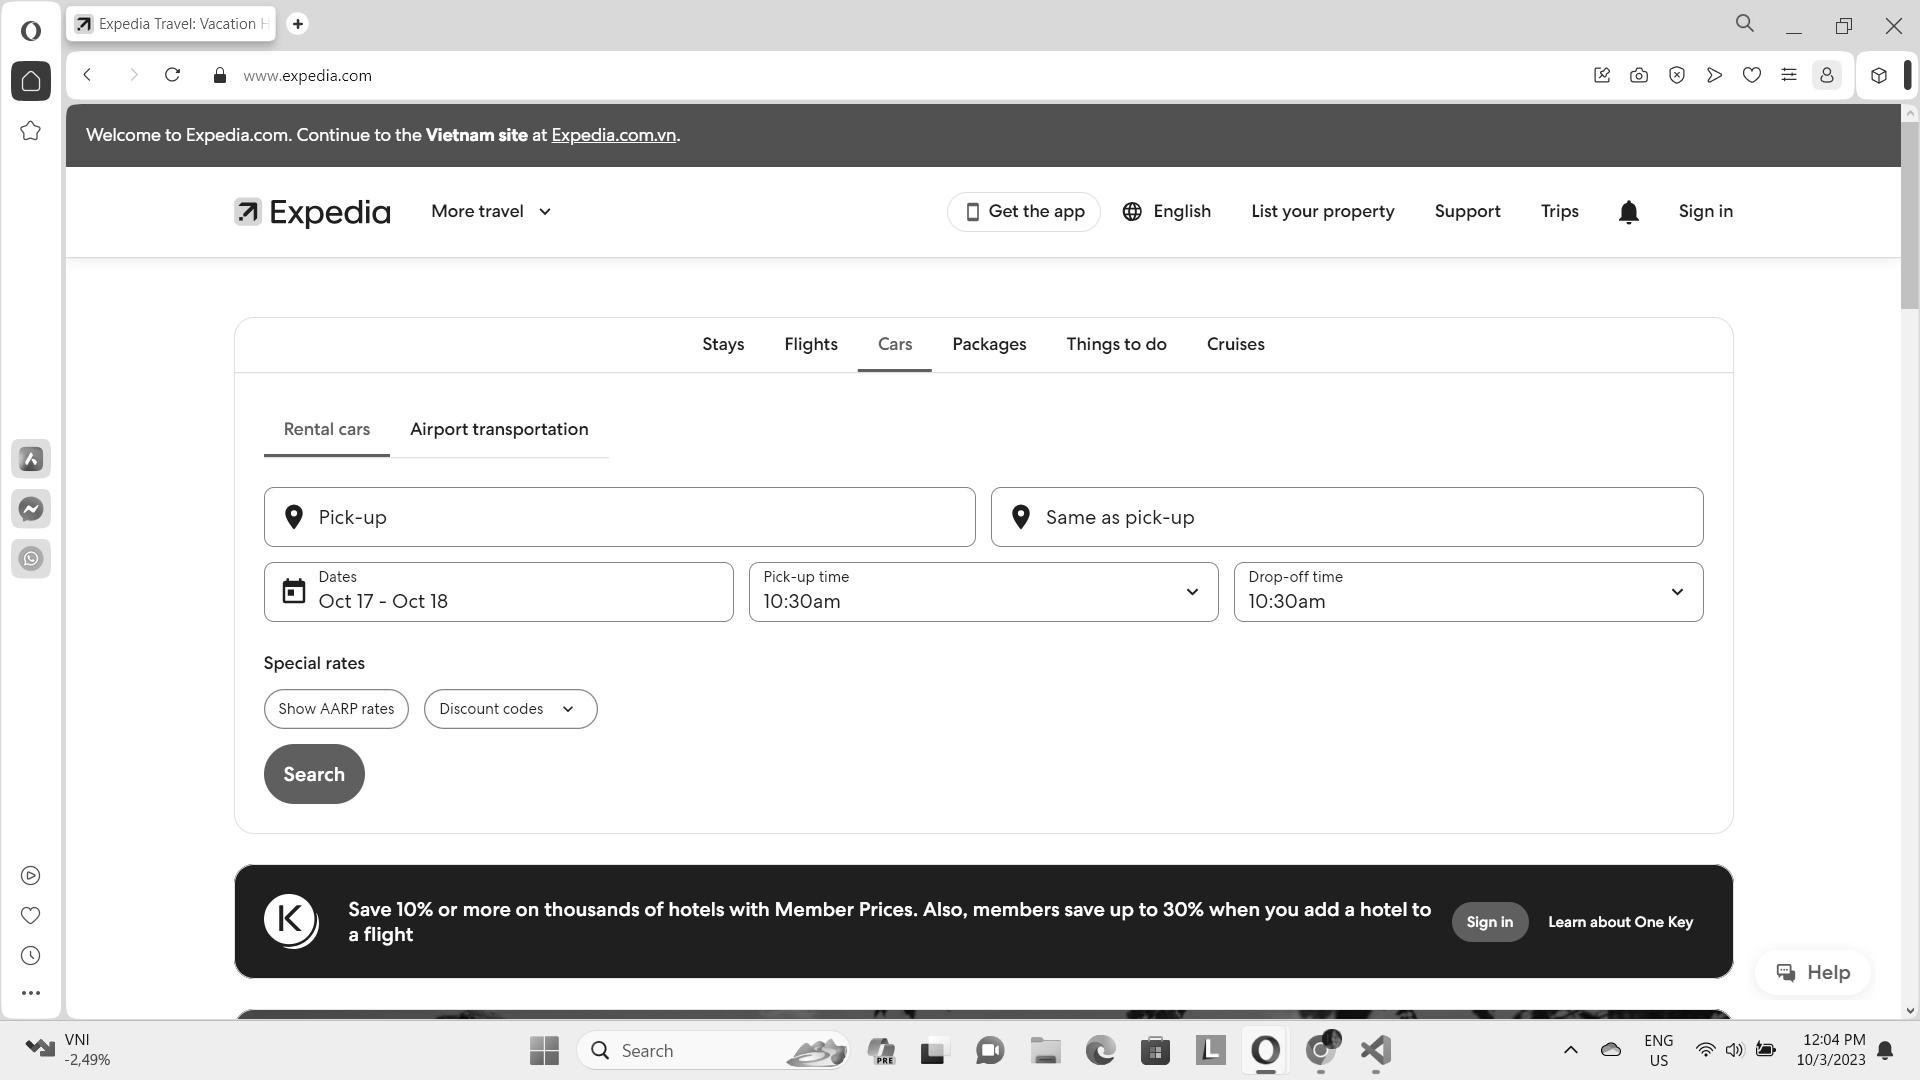Expand Discount codes dropdown
The width and height of the screenshot is (1920, 1080).
[x=510, y=709]
